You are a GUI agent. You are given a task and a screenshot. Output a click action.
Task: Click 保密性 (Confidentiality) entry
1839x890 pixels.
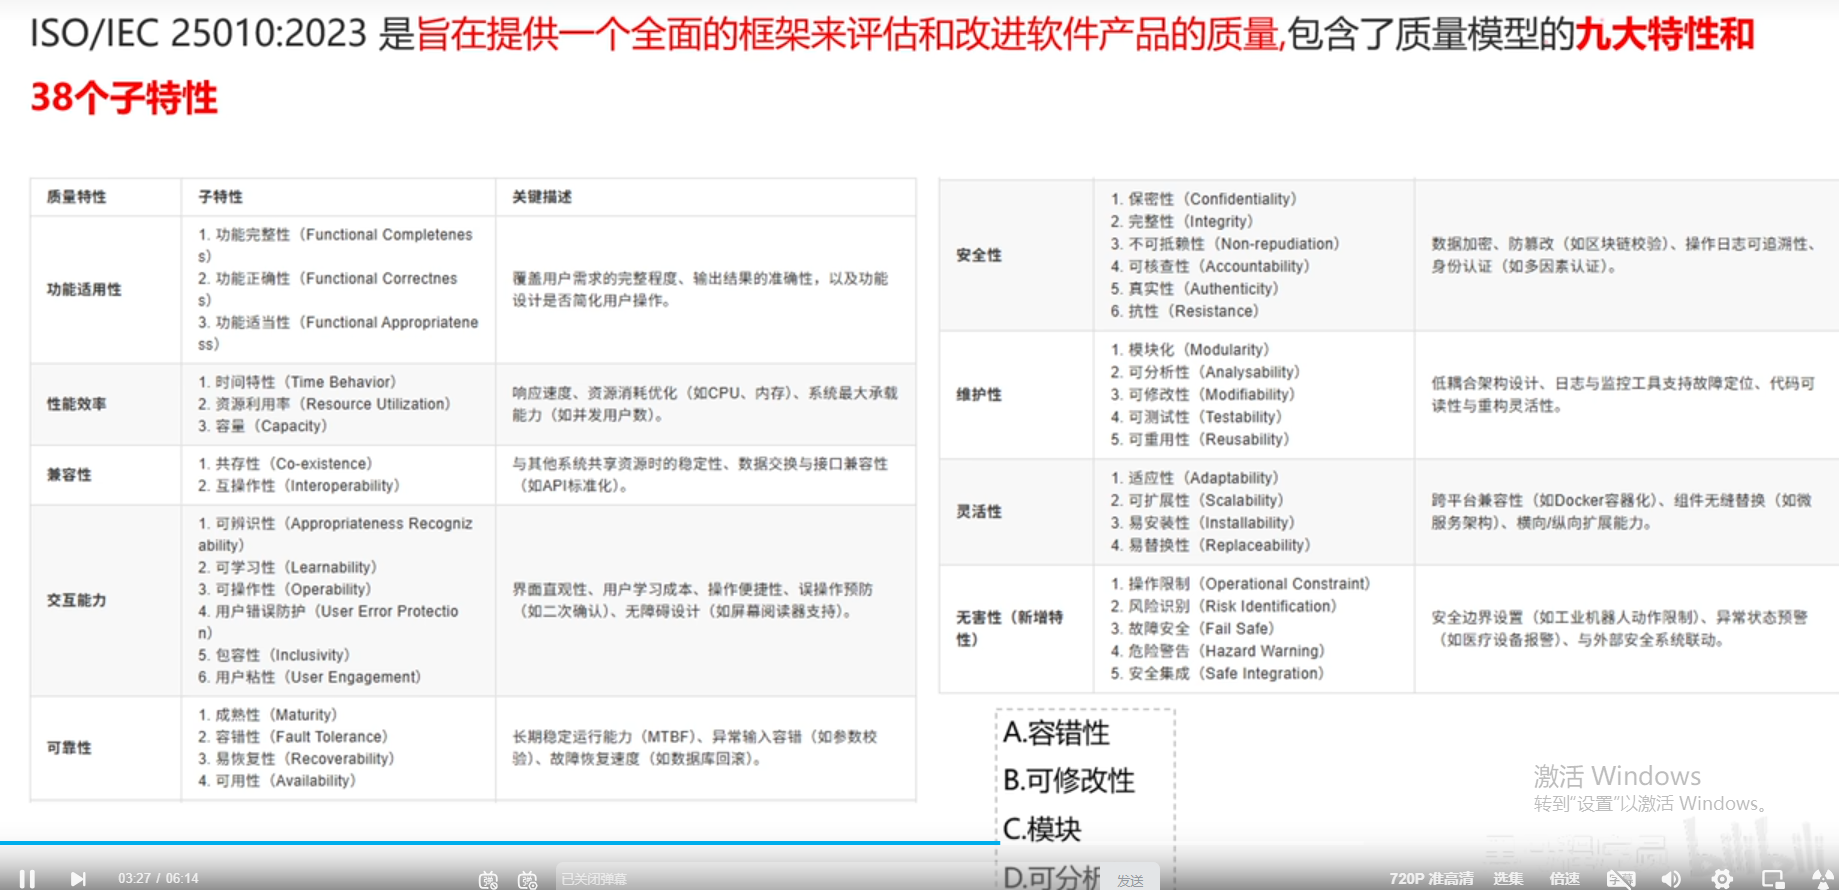tap(1204, 199)
